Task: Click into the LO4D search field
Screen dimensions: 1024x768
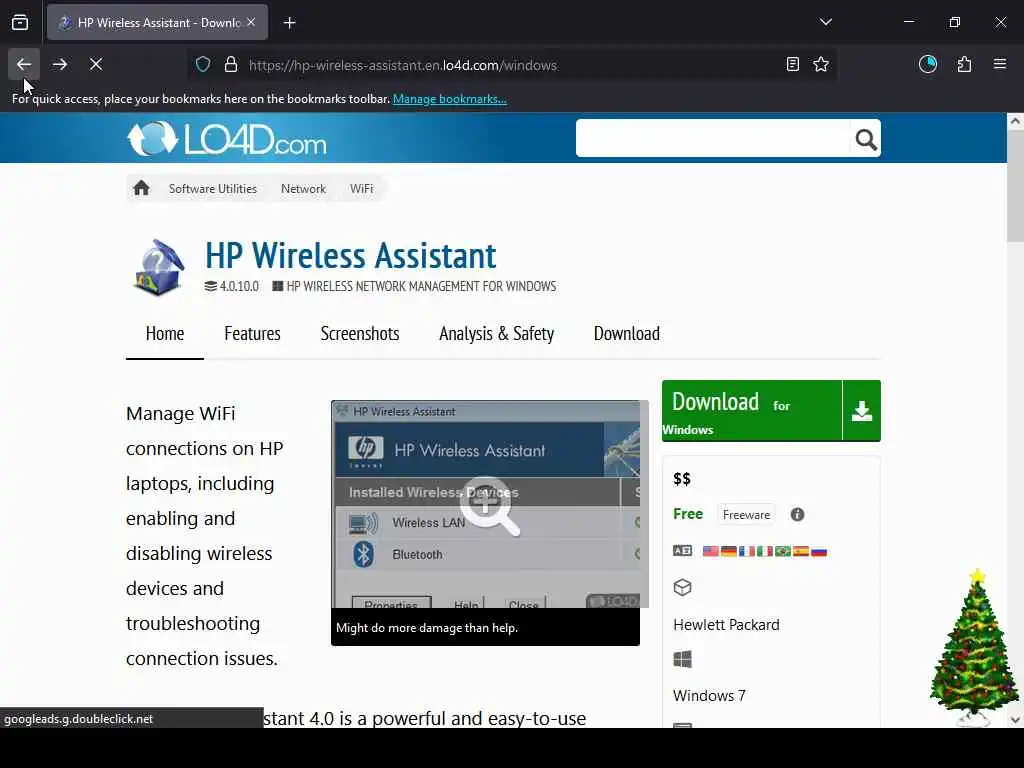Action: [x=712, y=138]
